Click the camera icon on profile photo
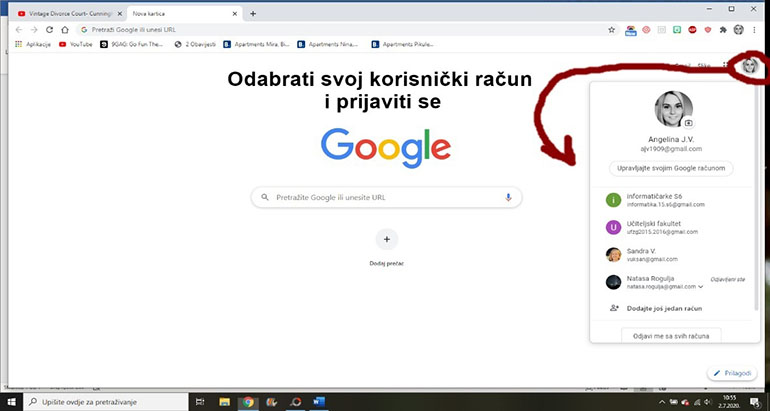This screenshot has width=770, height=411. 687,122
